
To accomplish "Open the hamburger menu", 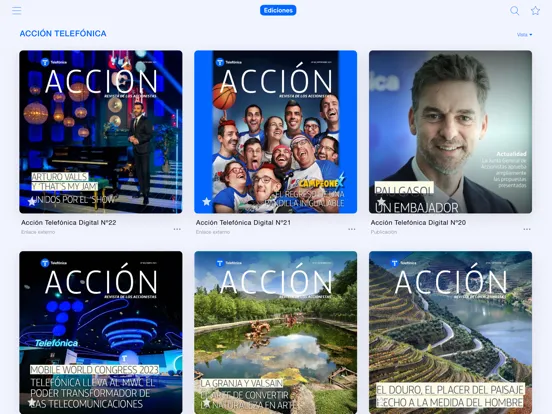I will [x=17, y=11].
